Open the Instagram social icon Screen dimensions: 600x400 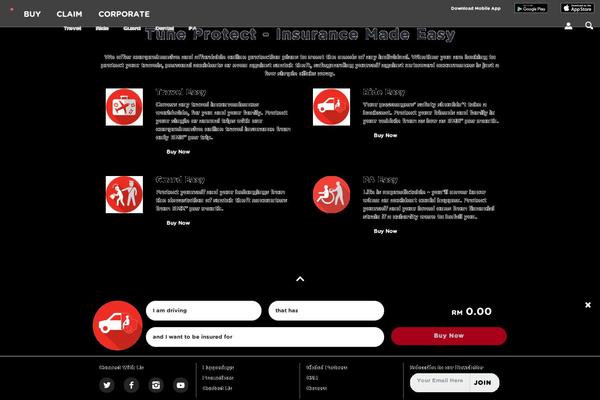pyautogui.click(x=156, y=385)
